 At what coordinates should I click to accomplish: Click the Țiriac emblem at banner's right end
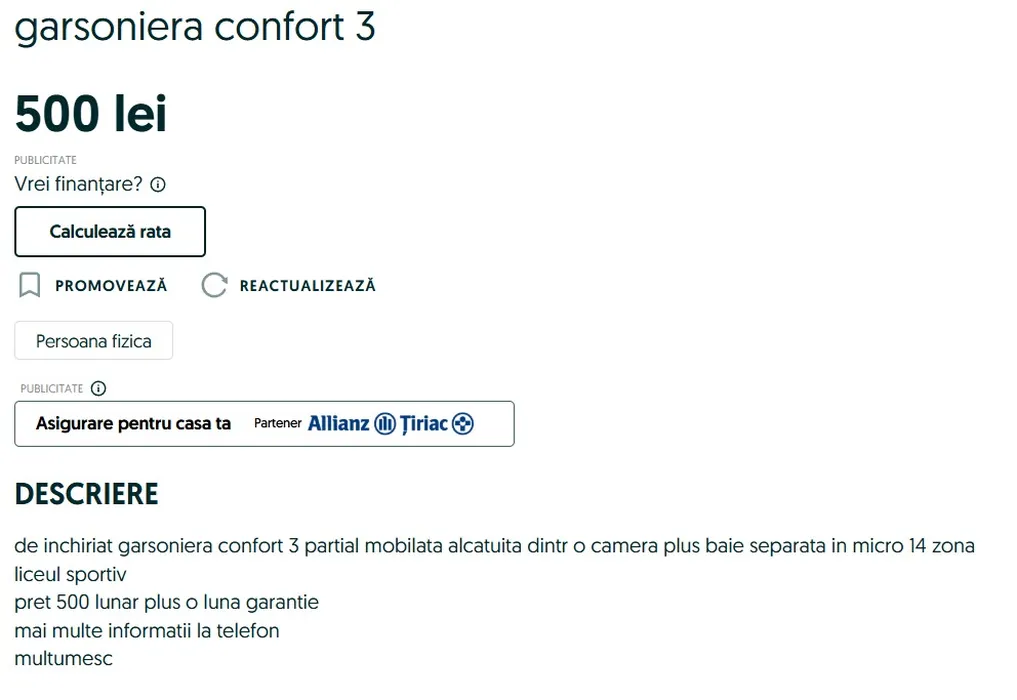[x=463, y=424]
